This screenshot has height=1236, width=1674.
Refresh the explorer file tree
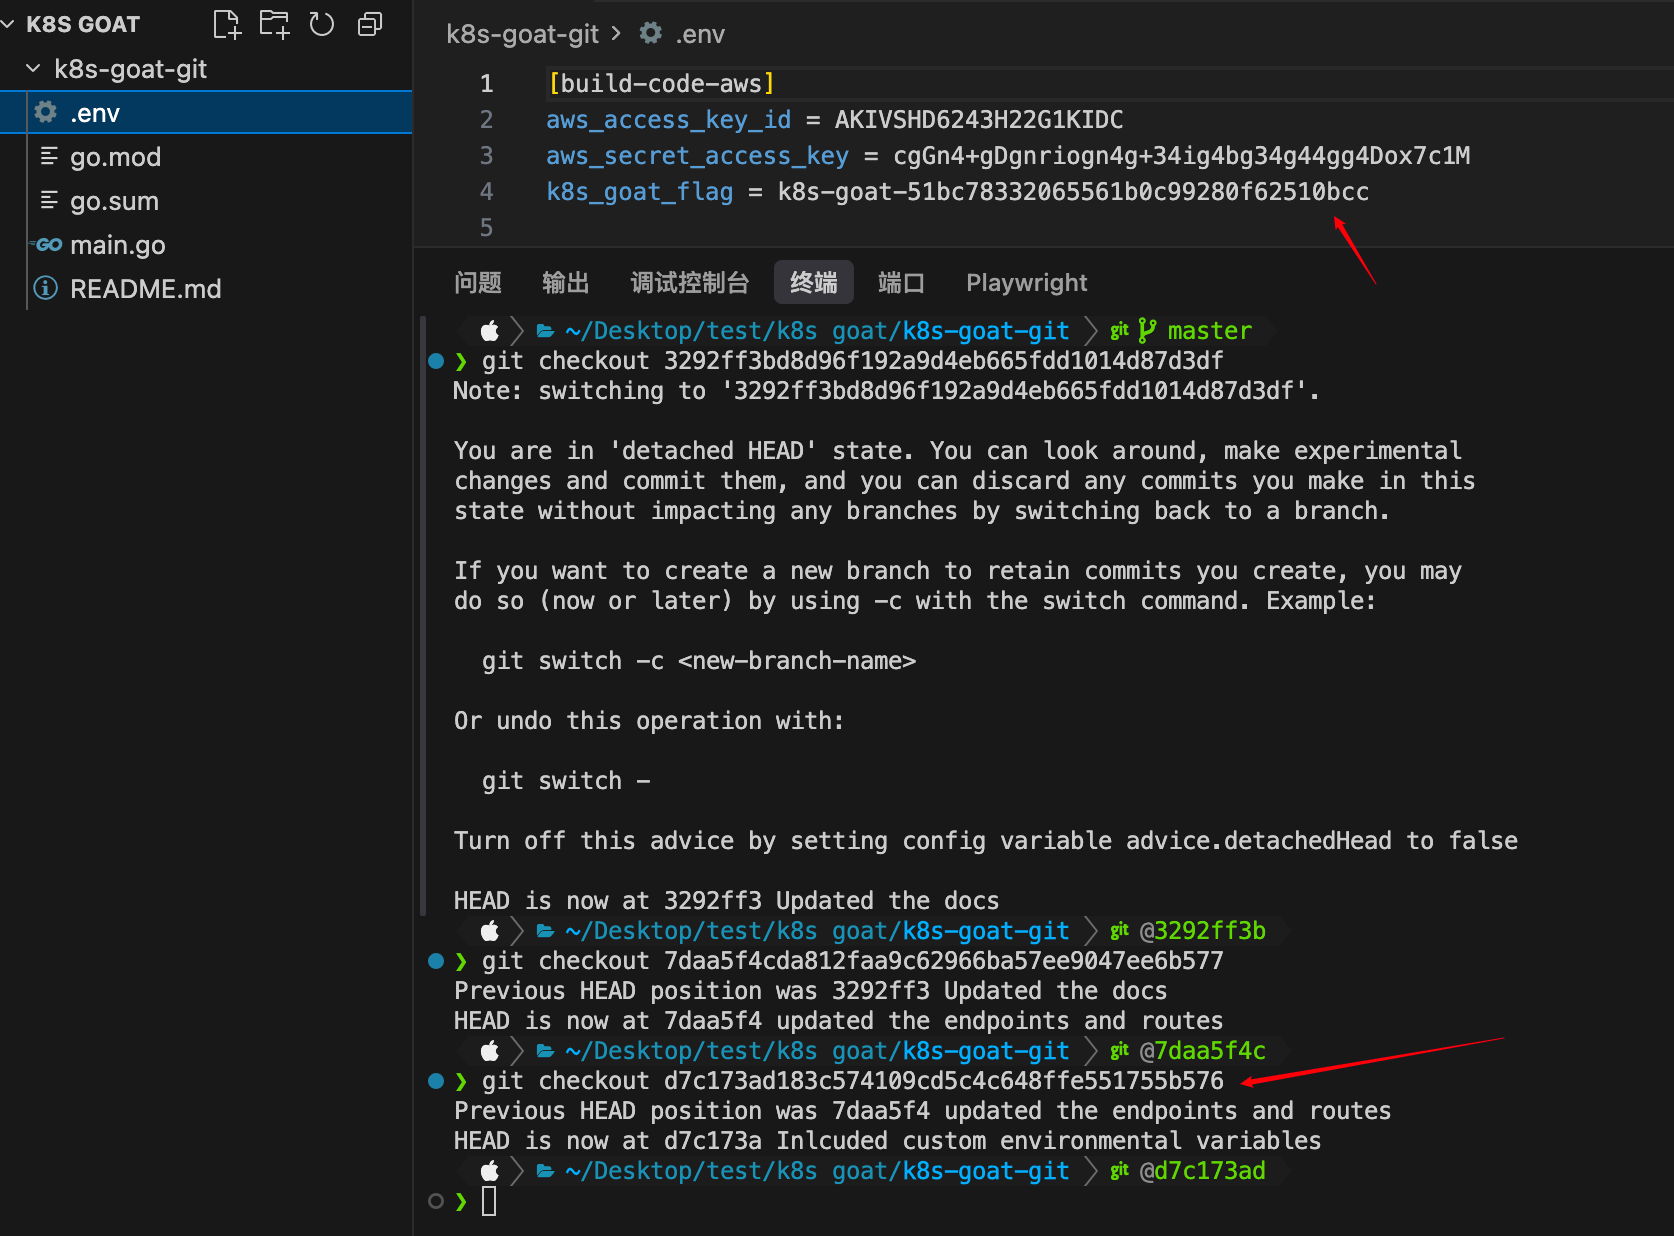click(x=321, y=24)
